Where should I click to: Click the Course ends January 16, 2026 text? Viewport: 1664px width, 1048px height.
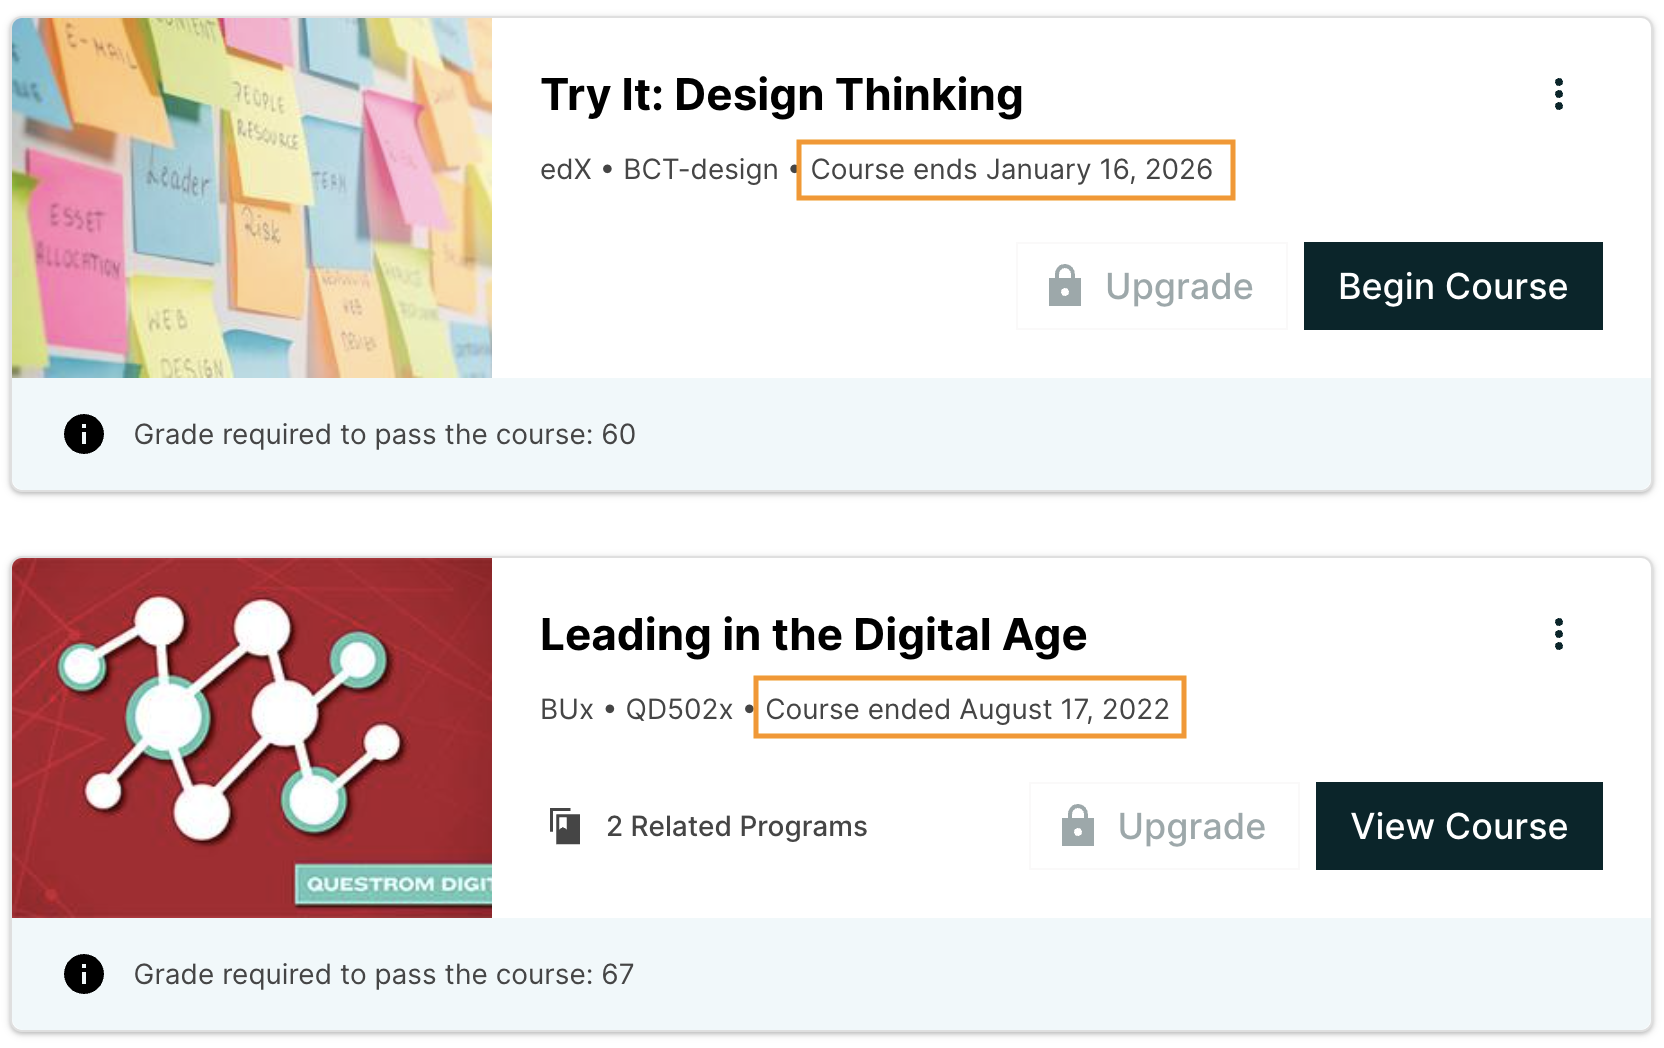click(1012, 170)
